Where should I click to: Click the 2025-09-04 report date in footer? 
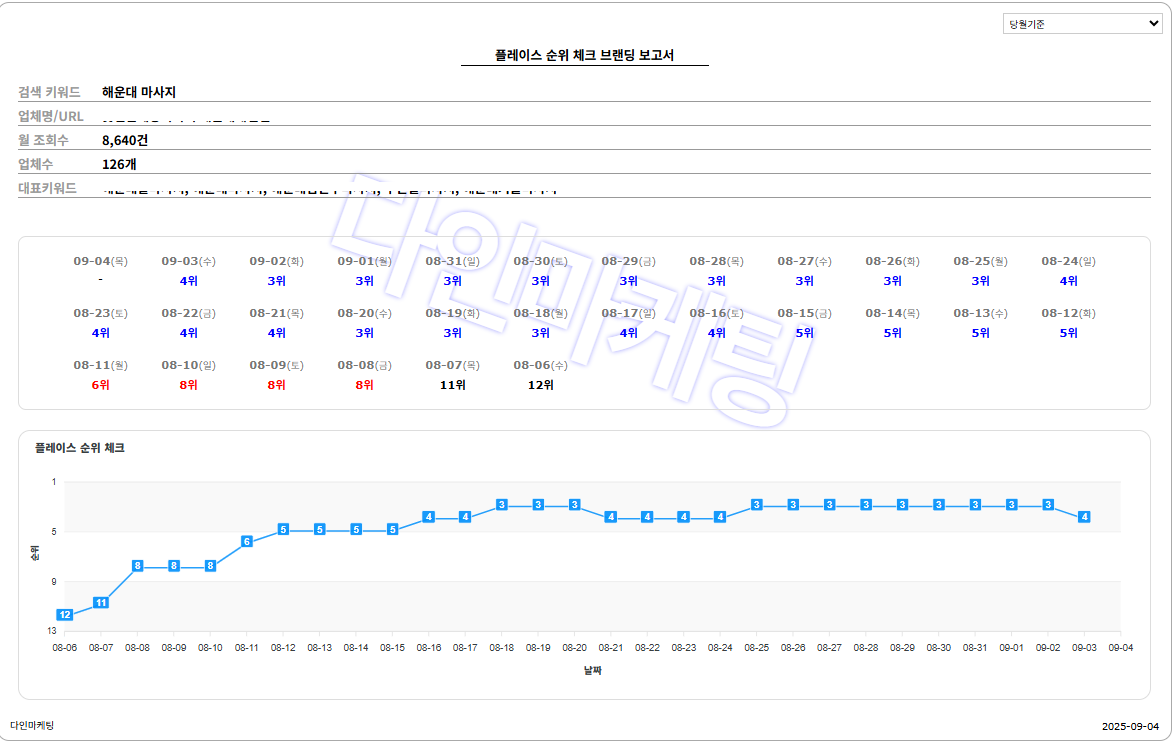[x=1130, y=727]
